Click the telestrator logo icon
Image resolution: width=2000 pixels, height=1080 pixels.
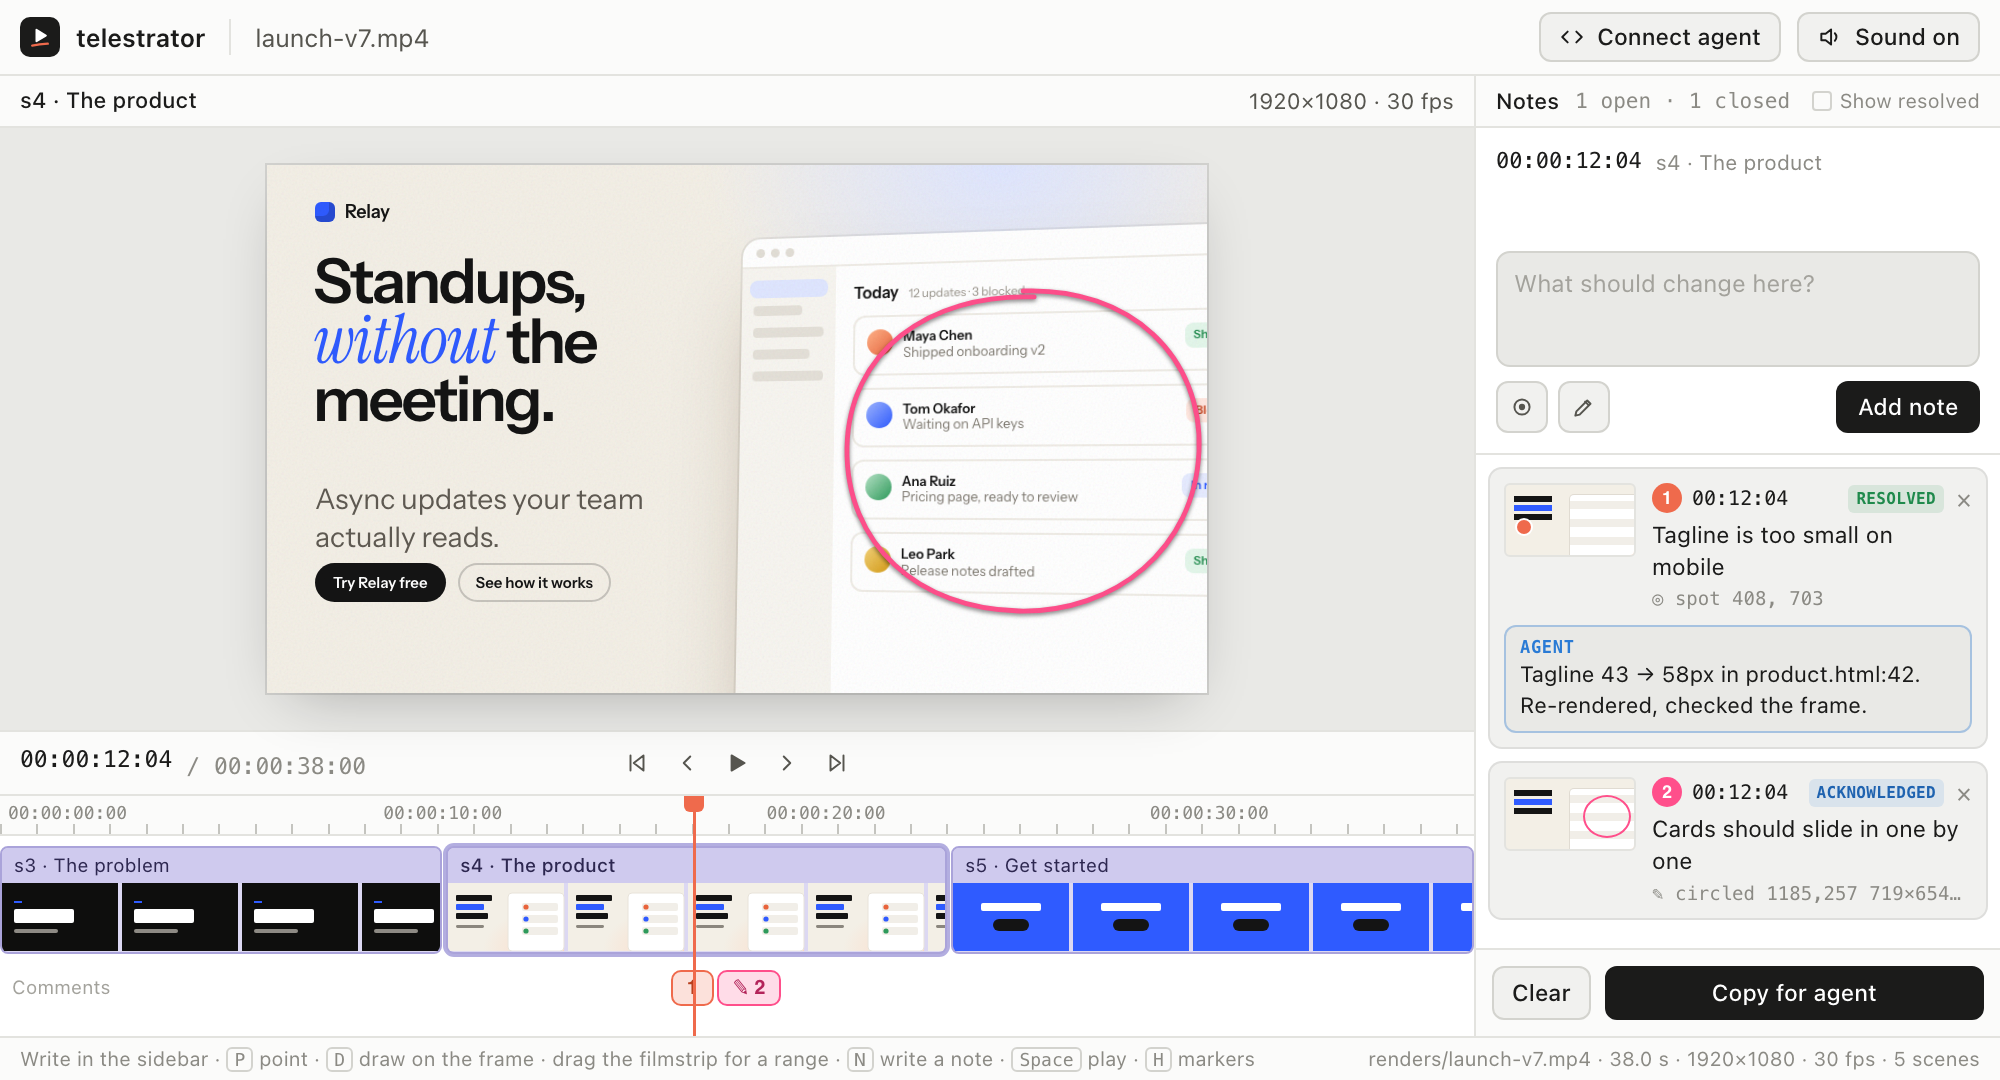[x=40, y=38]
